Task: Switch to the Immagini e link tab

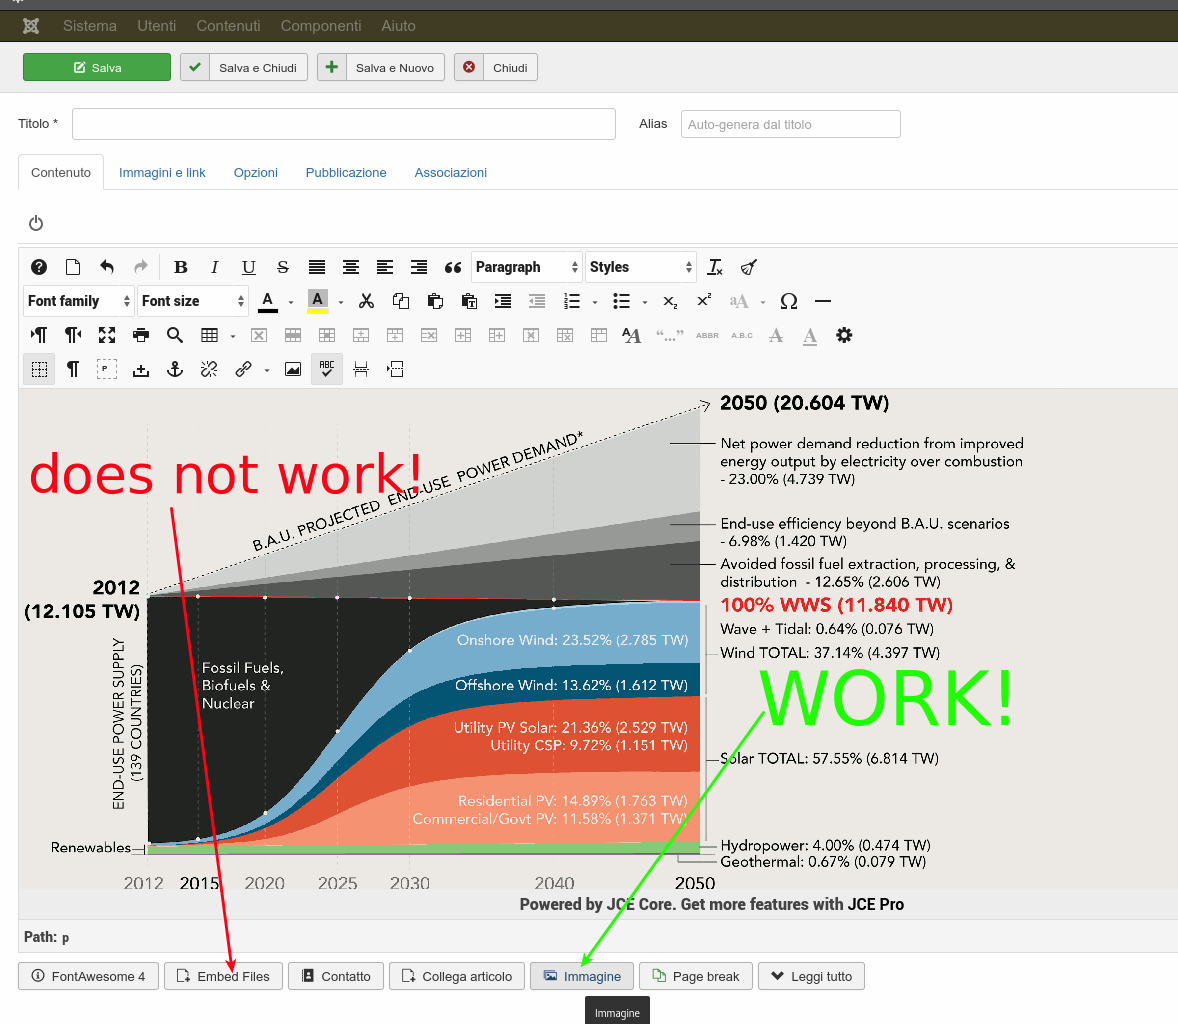Action: tap(162, 172)
